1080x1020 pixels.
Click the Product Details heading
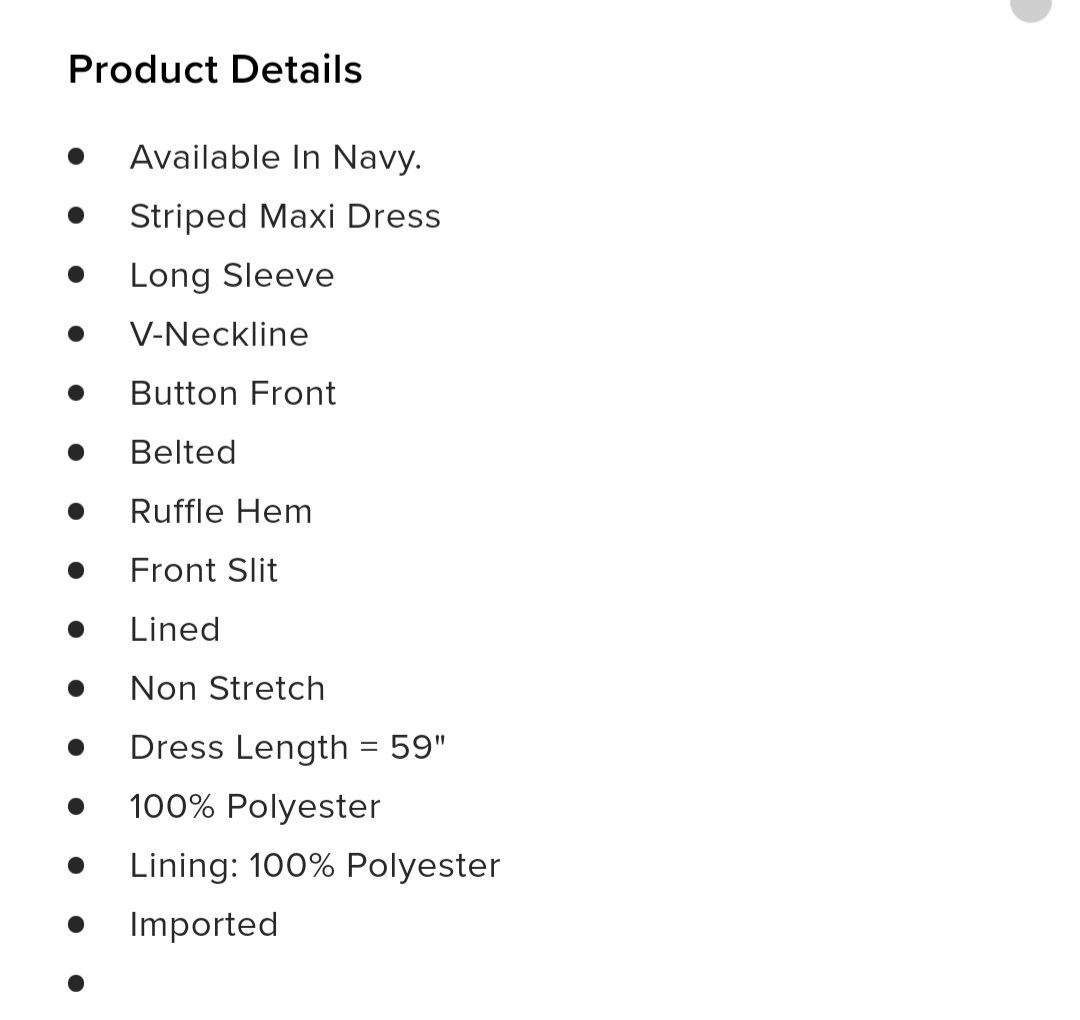(x=215, y=70)
